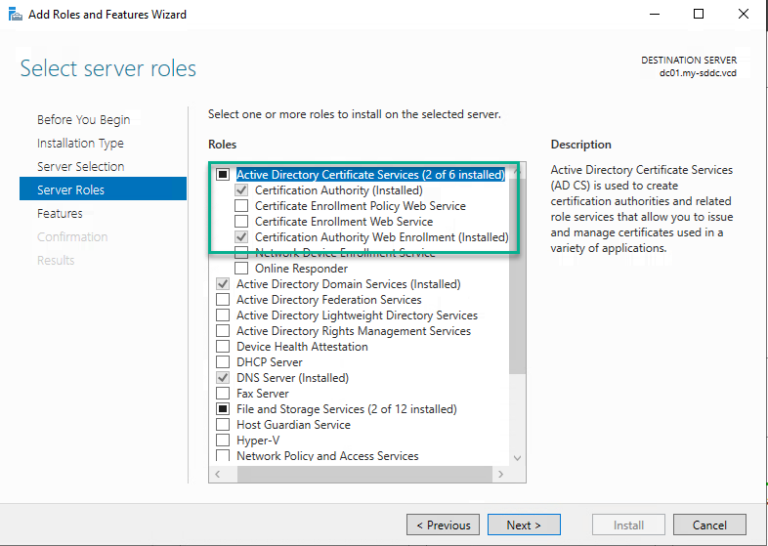Check Certificate Enrollment Policy Web Service
The image size is (768, 546).
[241, 206]
